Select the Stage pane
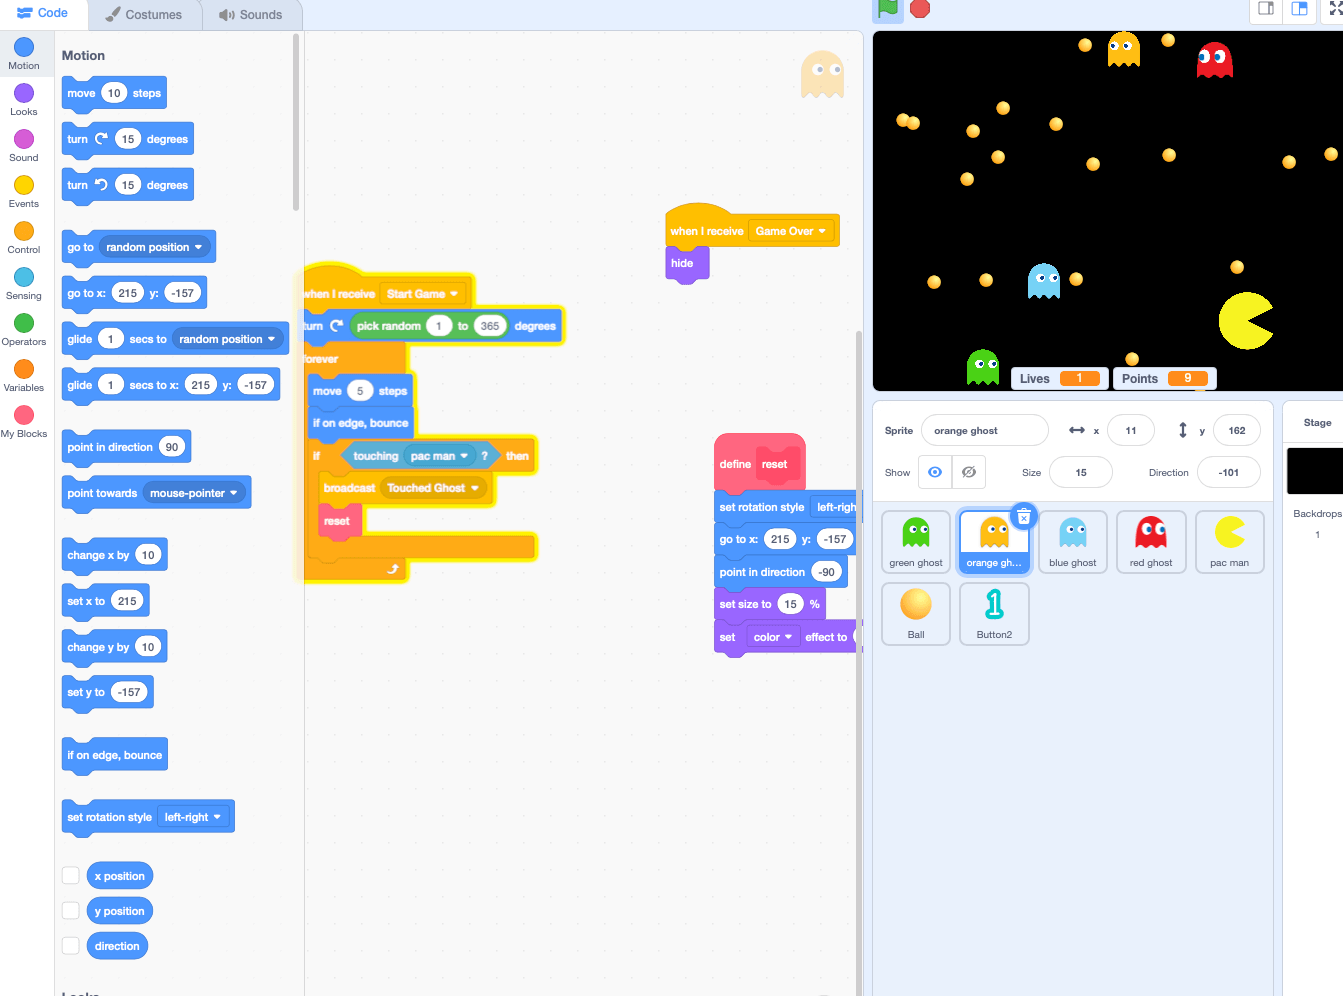This screenshot has height=996, width=1343. (1314, 700)
